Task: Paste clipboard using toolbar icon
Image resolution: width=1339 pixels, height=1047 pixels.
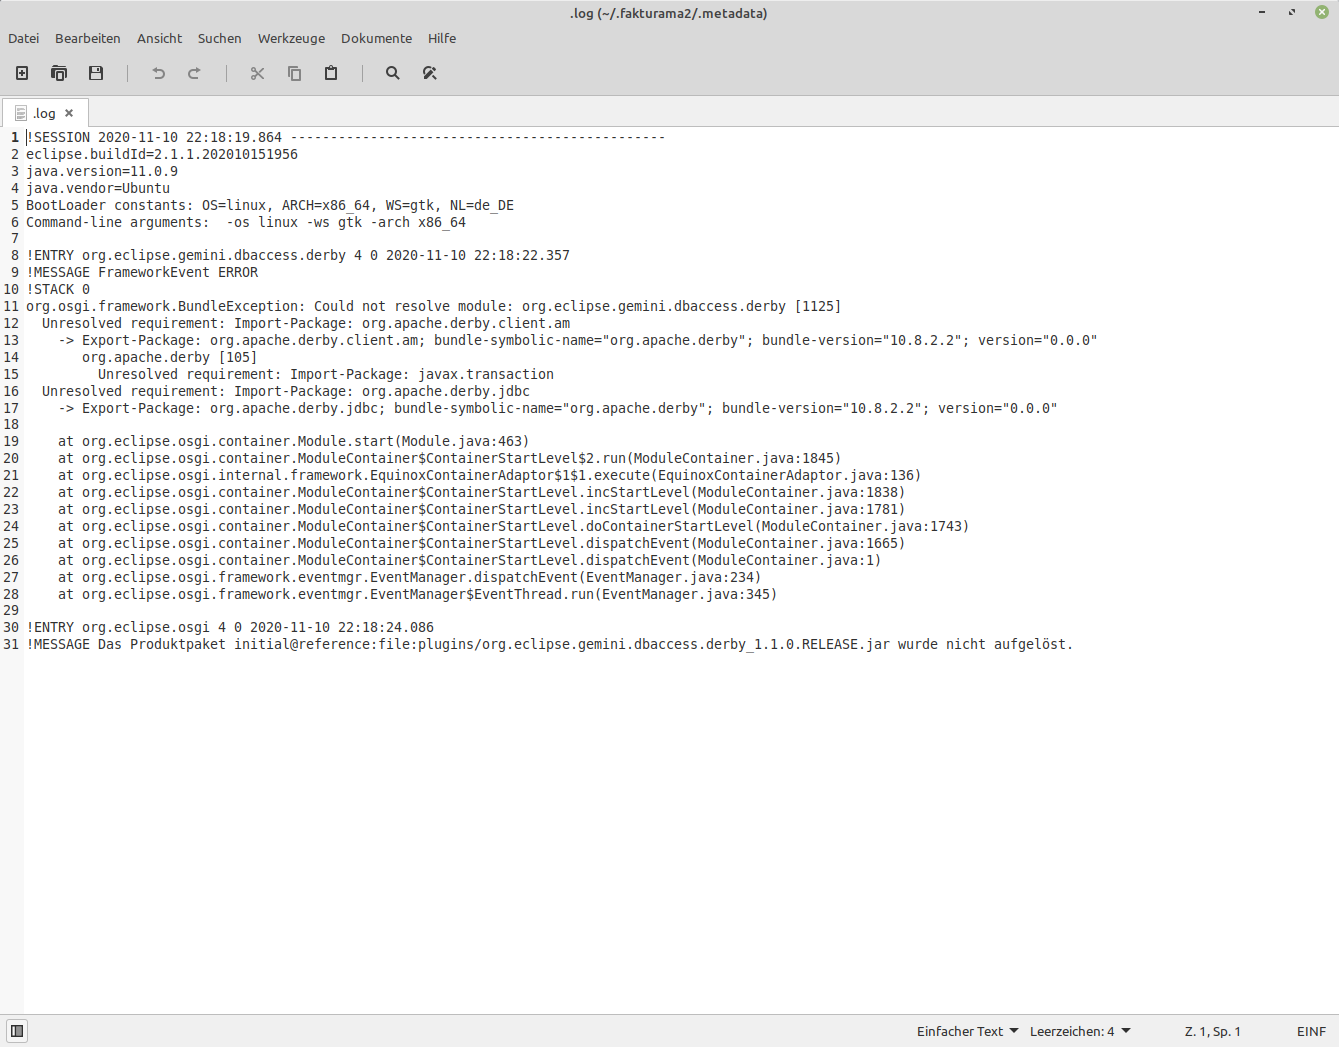Action: tap(331, 73)
